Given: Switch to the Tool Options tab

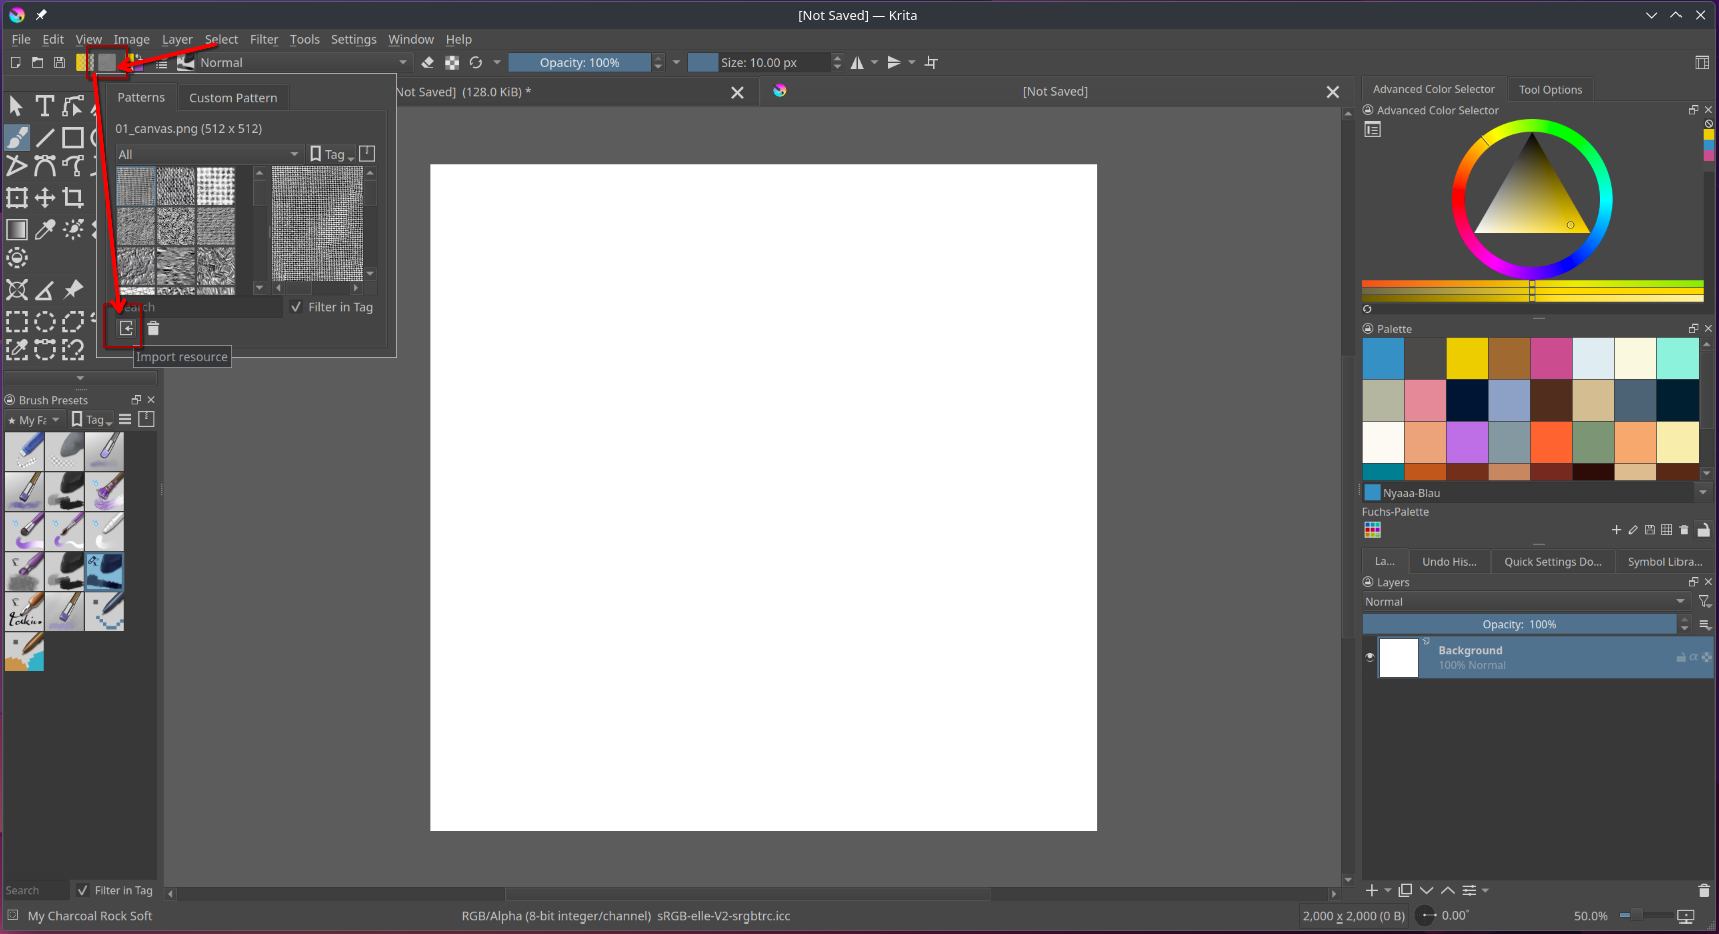Looking at the screenshot, I should 1550,90.
